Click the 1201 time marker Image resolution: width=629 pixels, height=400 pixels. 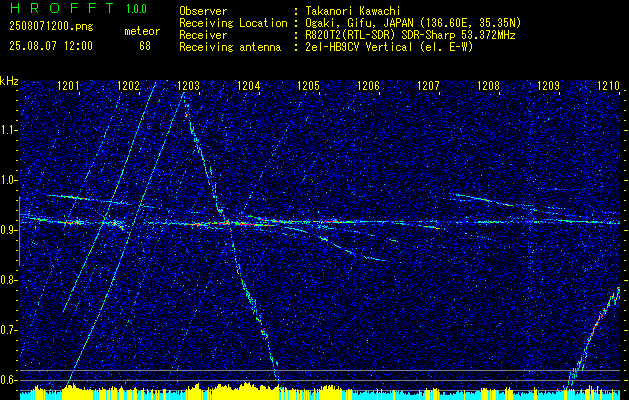(69, 85)
